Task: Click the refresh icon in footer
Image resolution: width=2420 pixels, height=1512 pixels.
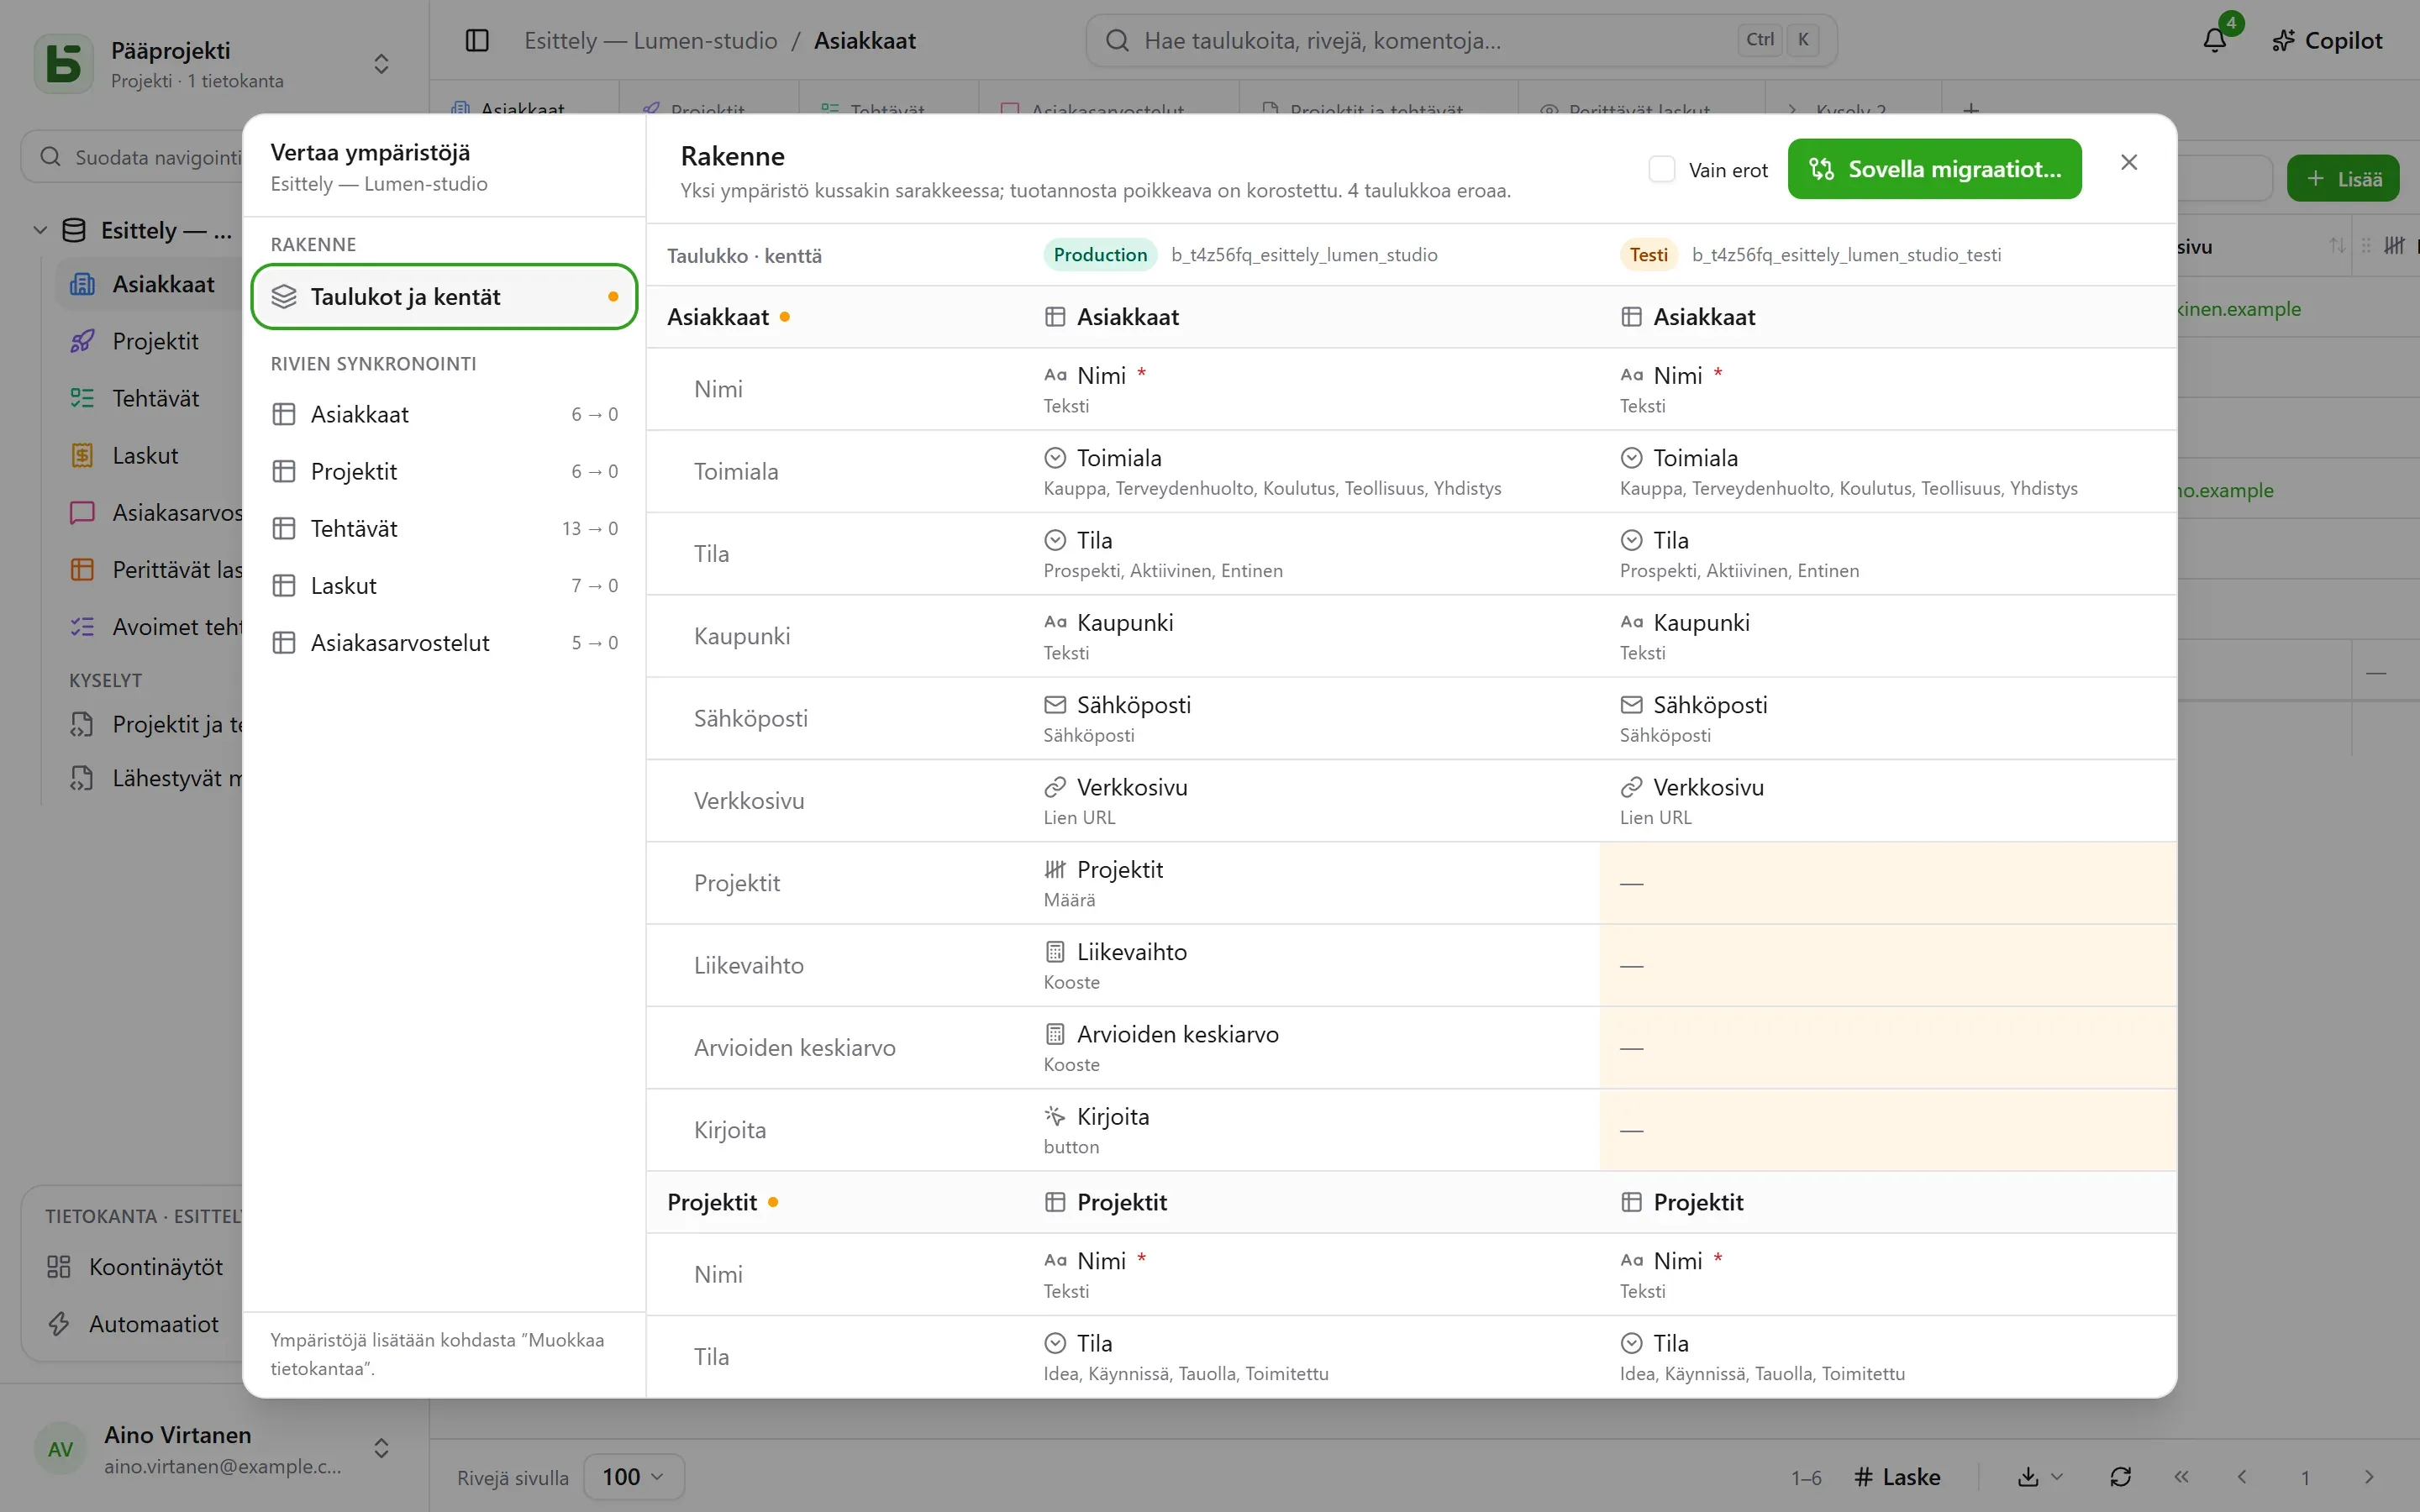Action: [2120, 1477]
